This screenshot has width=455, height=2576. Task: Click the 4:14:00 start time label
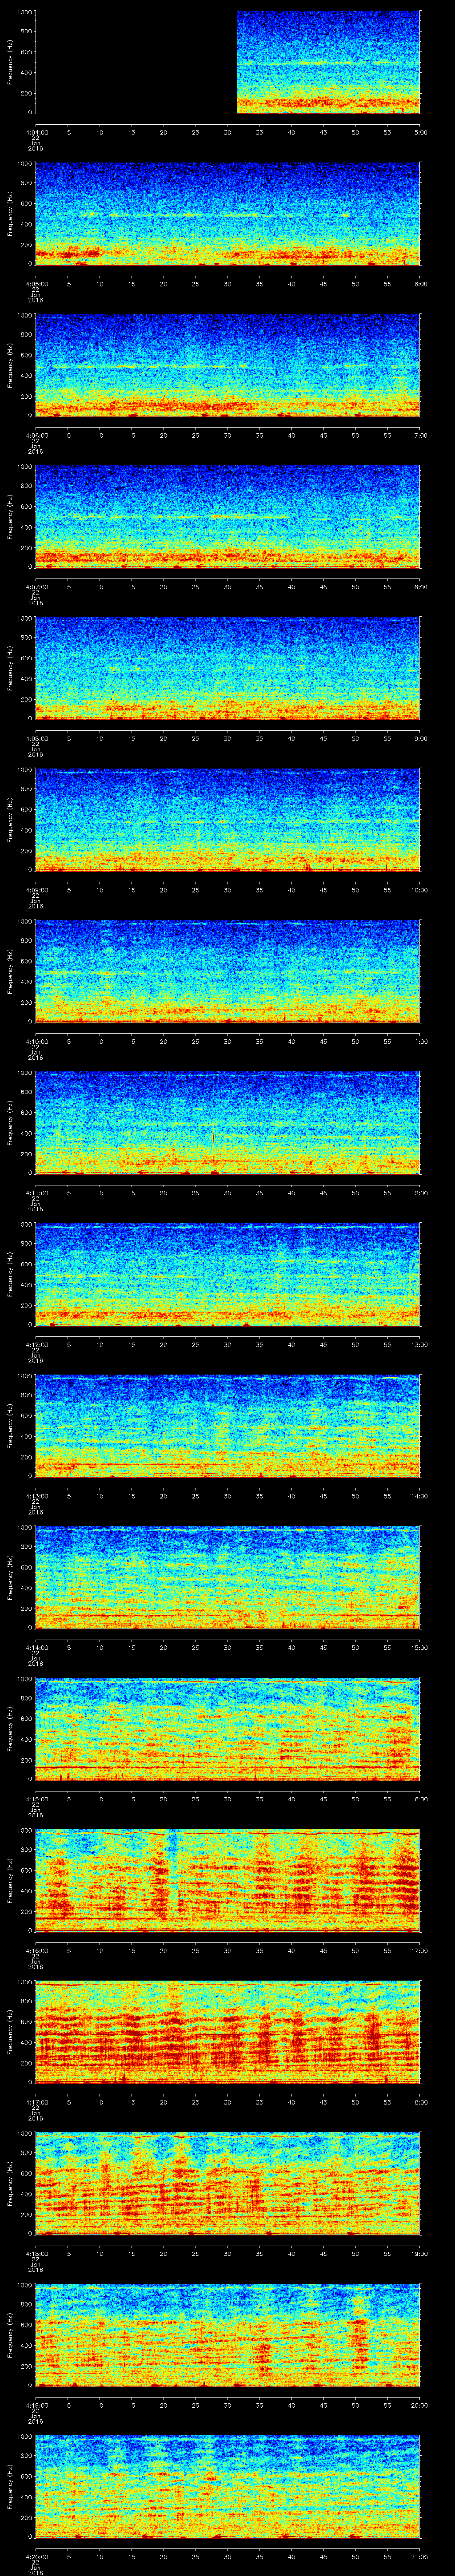click(x=36, y=1647)
